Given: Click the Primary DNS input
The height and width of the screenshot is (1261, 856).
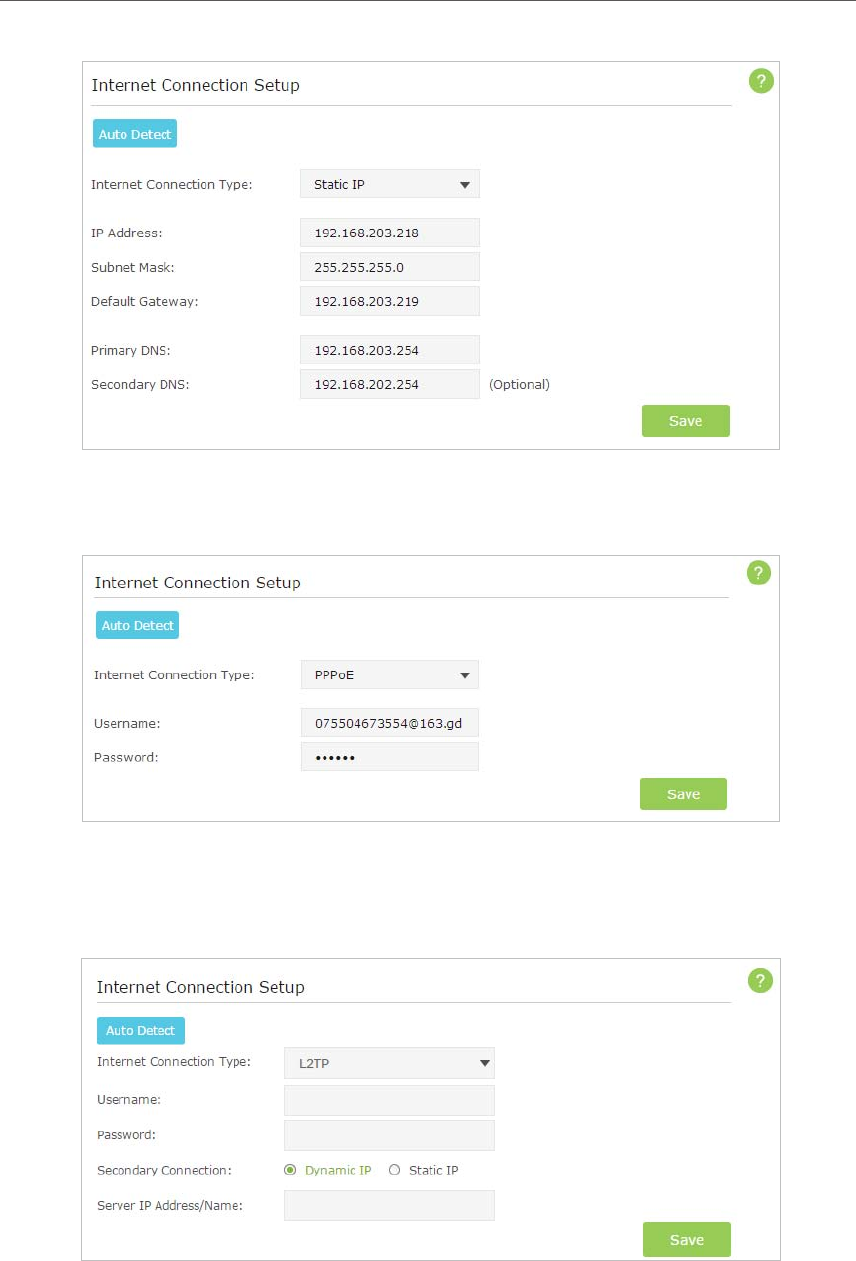Looking at the screenshot, I should [x=389, y=350].
